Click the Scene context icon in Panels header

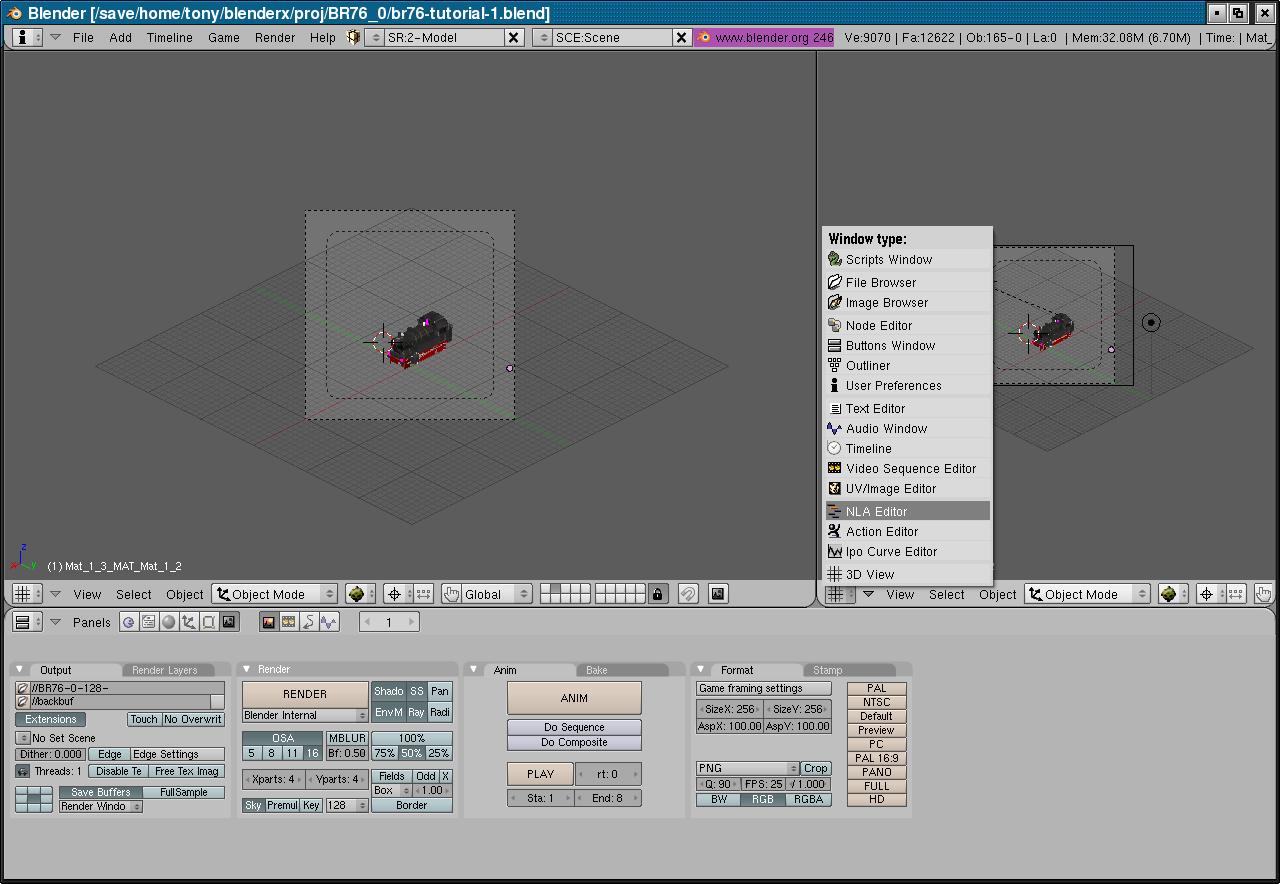229,622
